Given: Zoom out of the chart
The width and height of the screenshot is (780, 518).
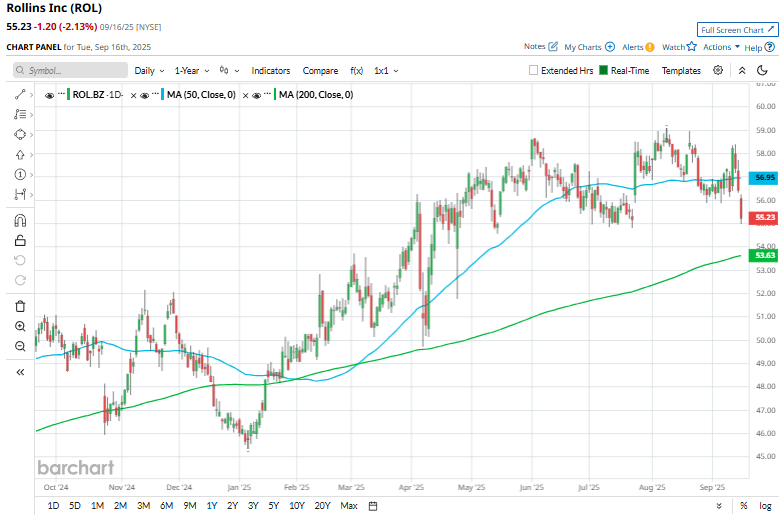Looking at the screenshot, I should click(x=20, y=346).
